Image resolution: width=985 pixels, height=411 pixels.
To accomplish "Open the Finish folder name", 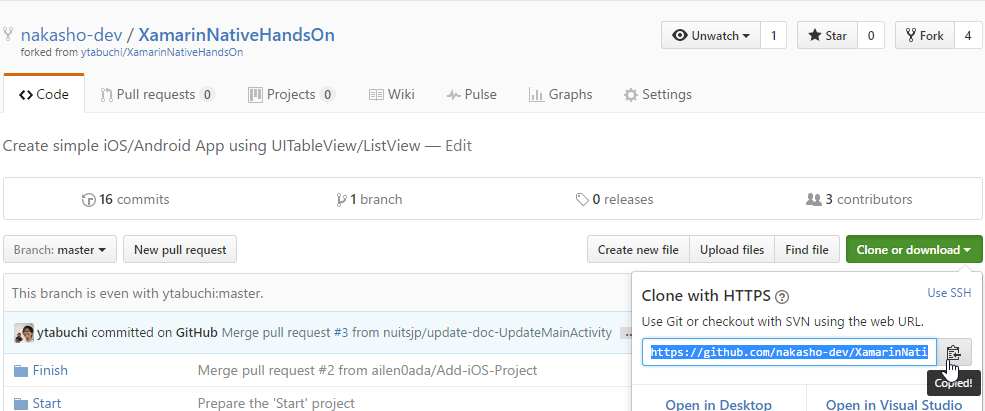I will point(50,371).
